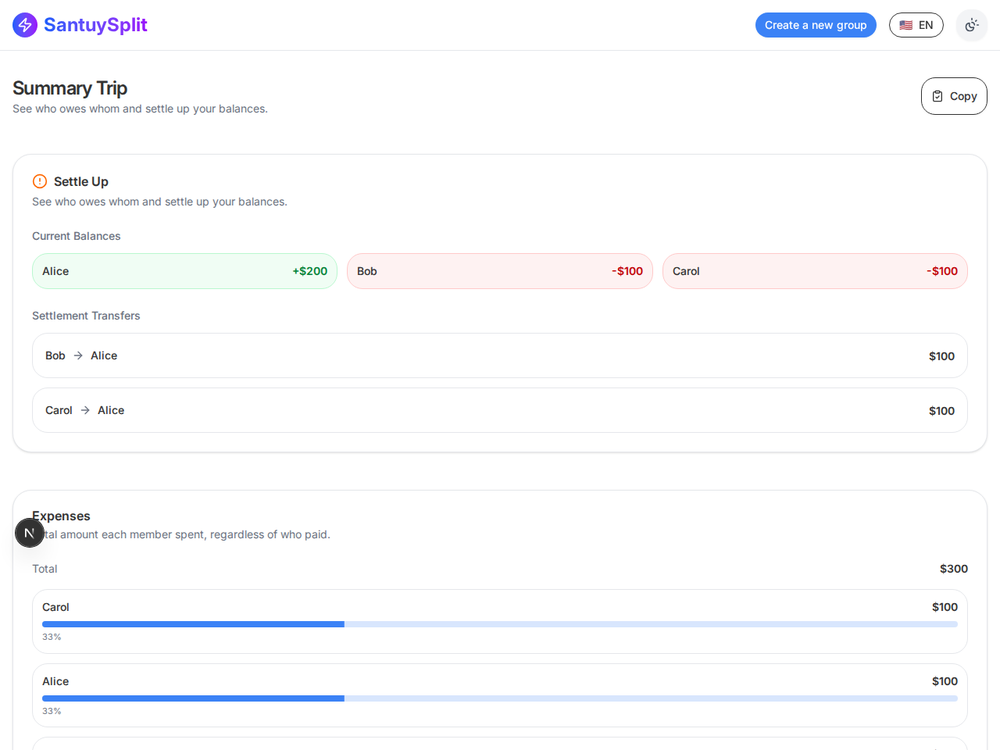Click Alice's 33% expense progress bar
Viewport: 1000px width, 750px height.
click(x=500, y=698)
